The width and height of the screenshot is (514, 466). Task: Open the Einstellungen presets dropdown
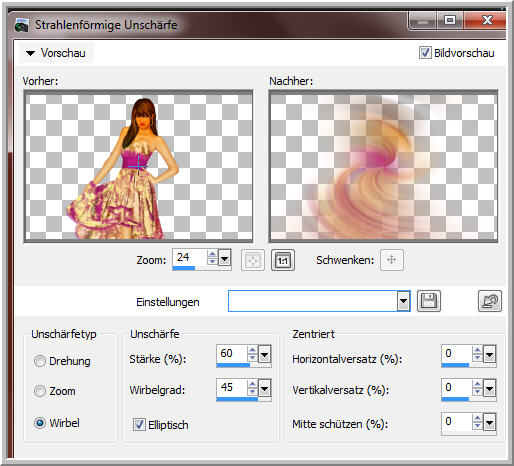pos(403,301)
